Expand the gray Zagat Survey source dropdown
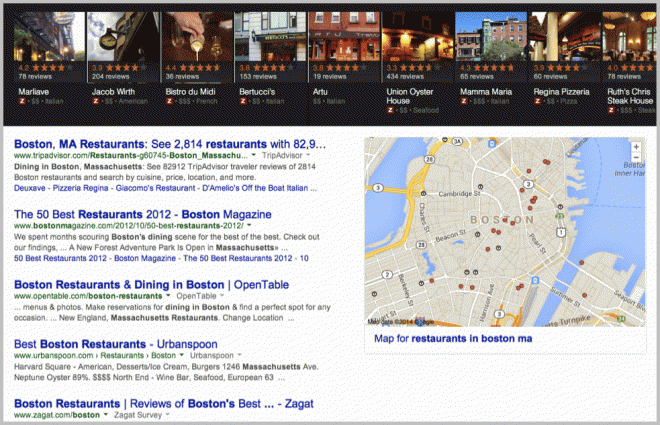 pos(168,415)
